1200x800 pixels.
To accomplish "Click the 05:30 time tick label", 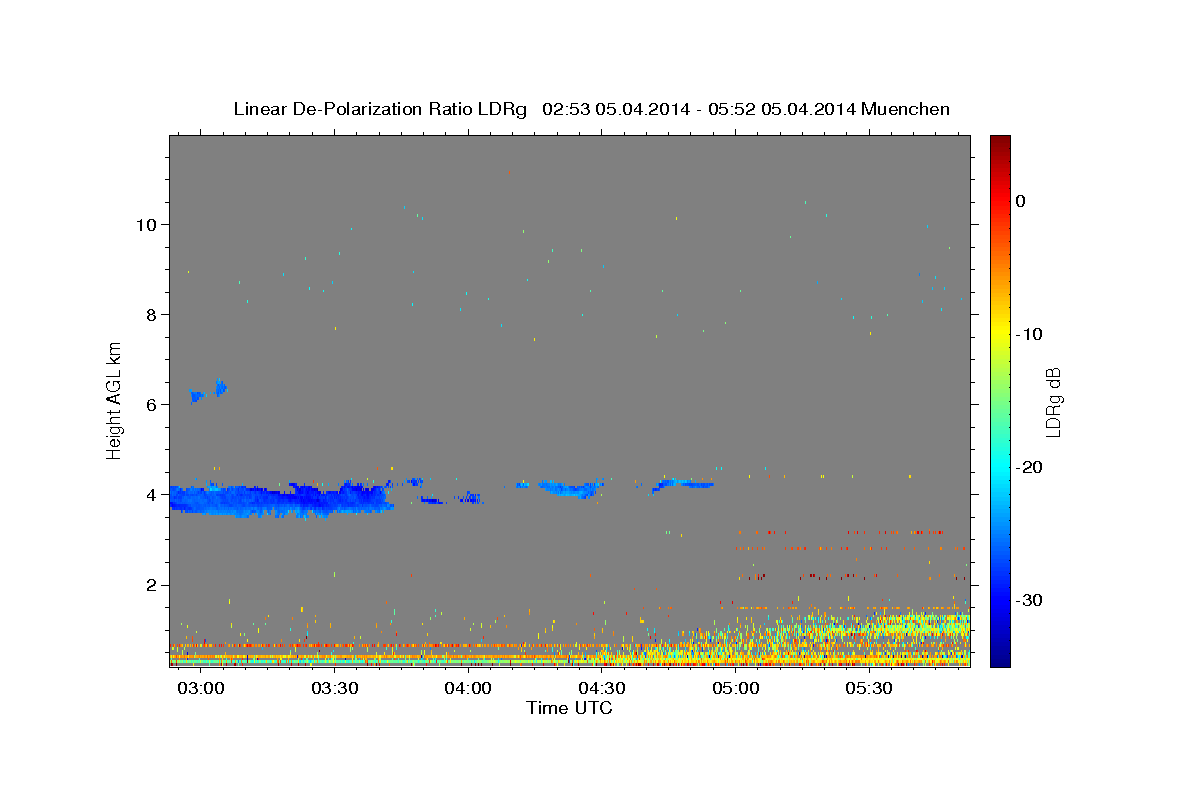I will (x=869, y=689).
